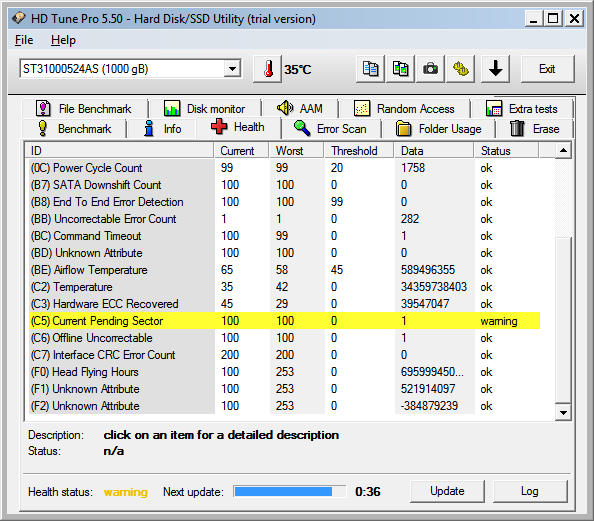Viewport: 594px width, 521px height.
Task: Switch to the File Benchmark tab
Action: [84, 109]
